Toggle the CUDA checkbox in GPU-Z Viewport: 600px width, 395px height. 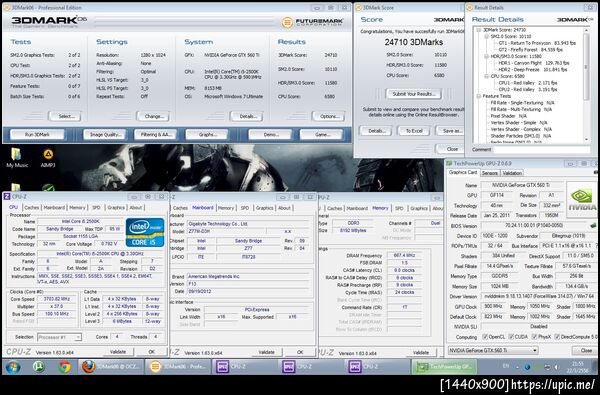point(510,337)
